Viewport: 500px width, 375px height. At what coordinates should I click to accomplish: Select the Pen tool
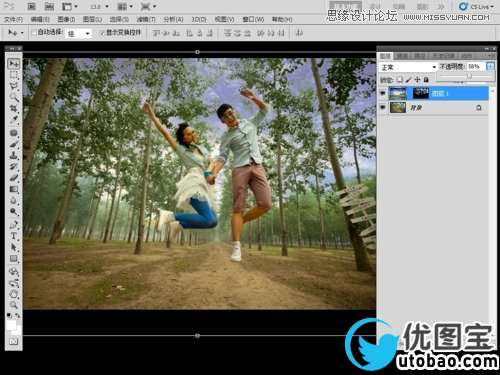click(x=14, y=225)
